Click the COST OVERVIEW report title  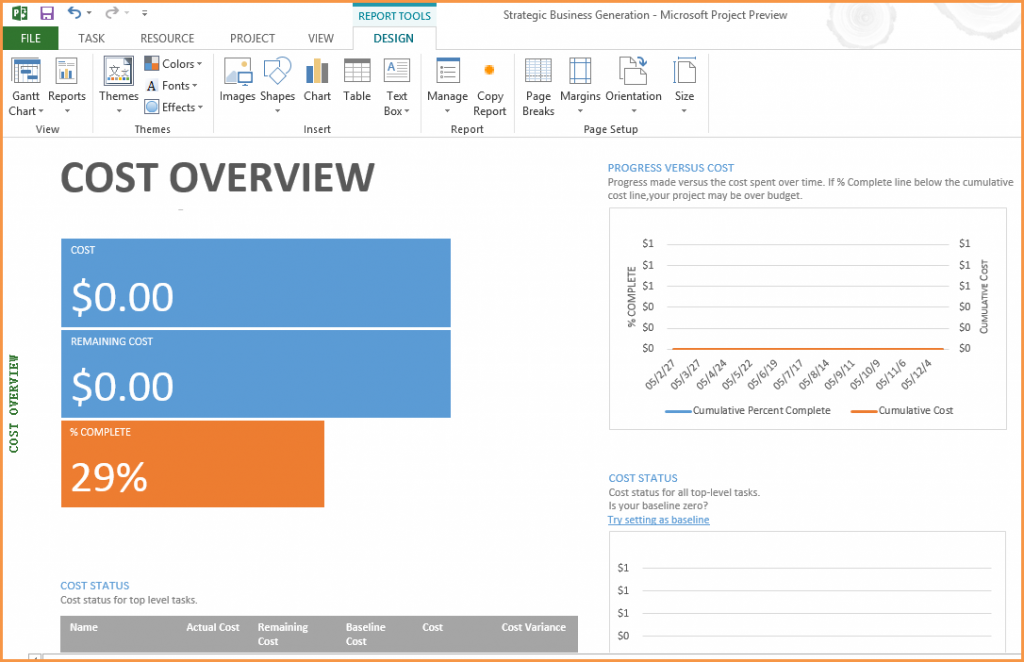[217, 178]
